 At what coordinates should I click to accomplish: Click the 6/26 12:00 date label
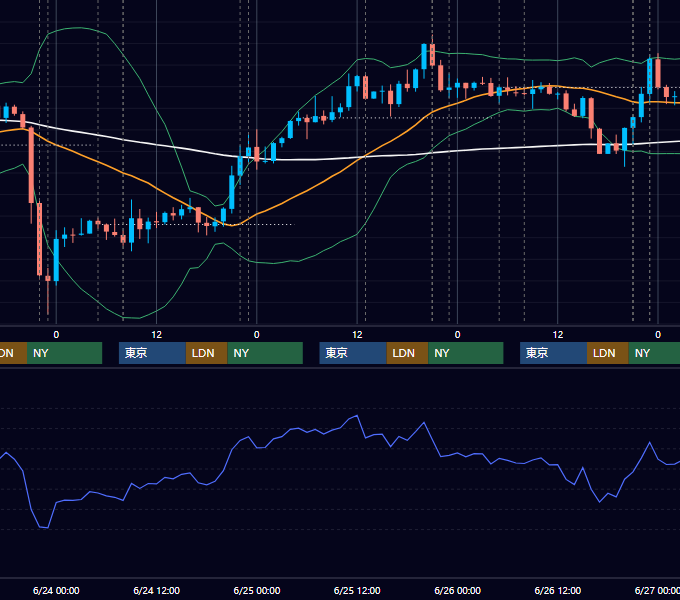pyautogui.click(x=558, y=590)
